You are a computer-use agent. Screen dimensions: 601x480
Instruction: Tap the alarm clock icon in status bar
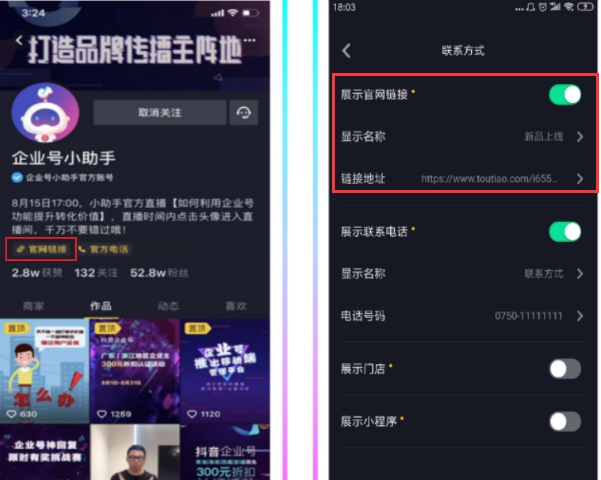542,7
